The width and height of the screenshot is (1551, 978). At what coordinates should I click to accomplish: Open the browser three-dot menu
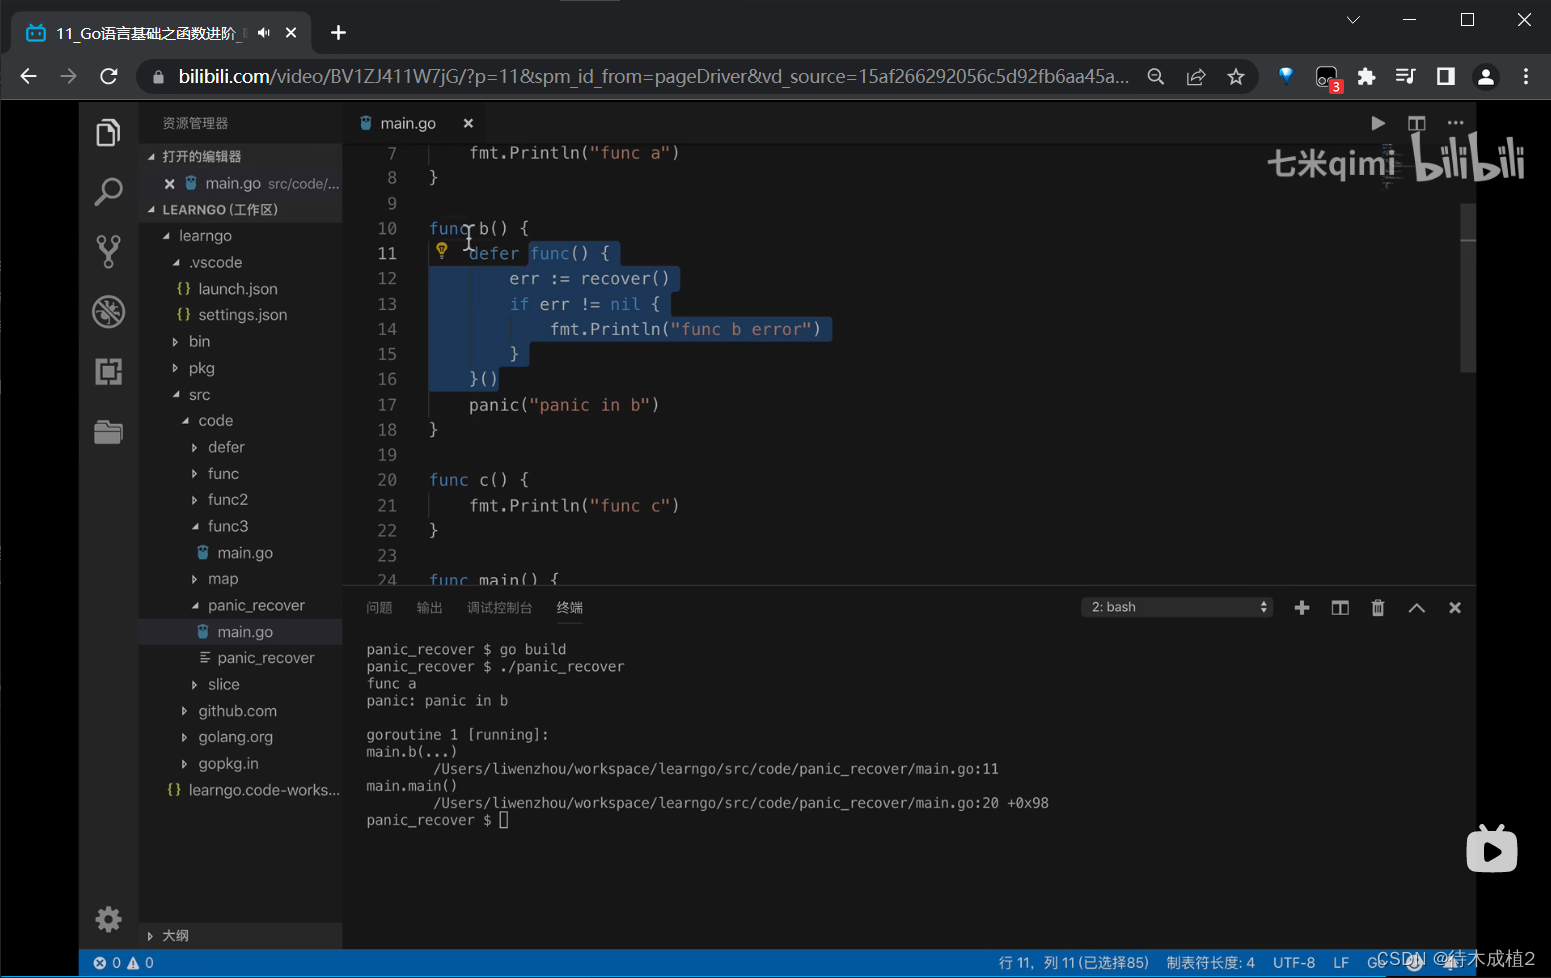pos(1526,77)
